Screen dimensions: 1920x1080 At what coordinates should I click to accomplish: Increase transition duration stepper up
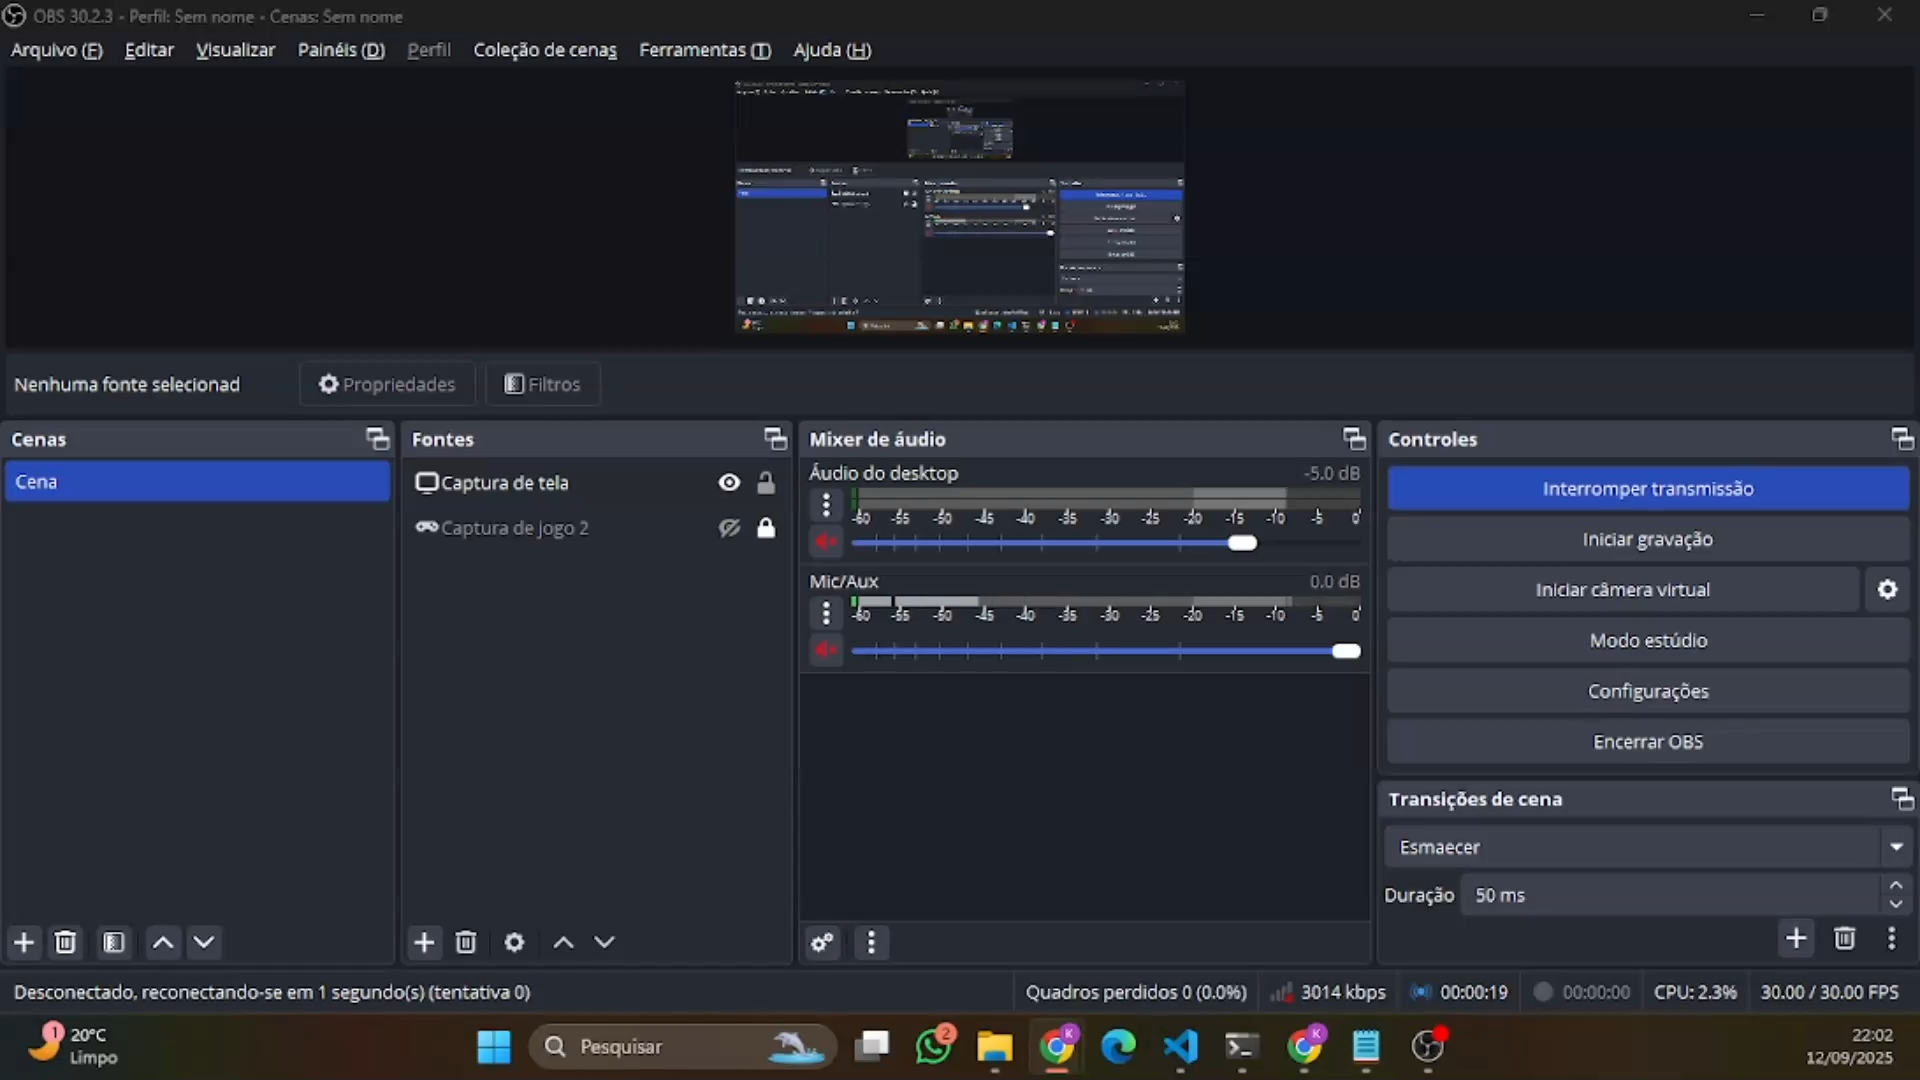click(1896, 885)
